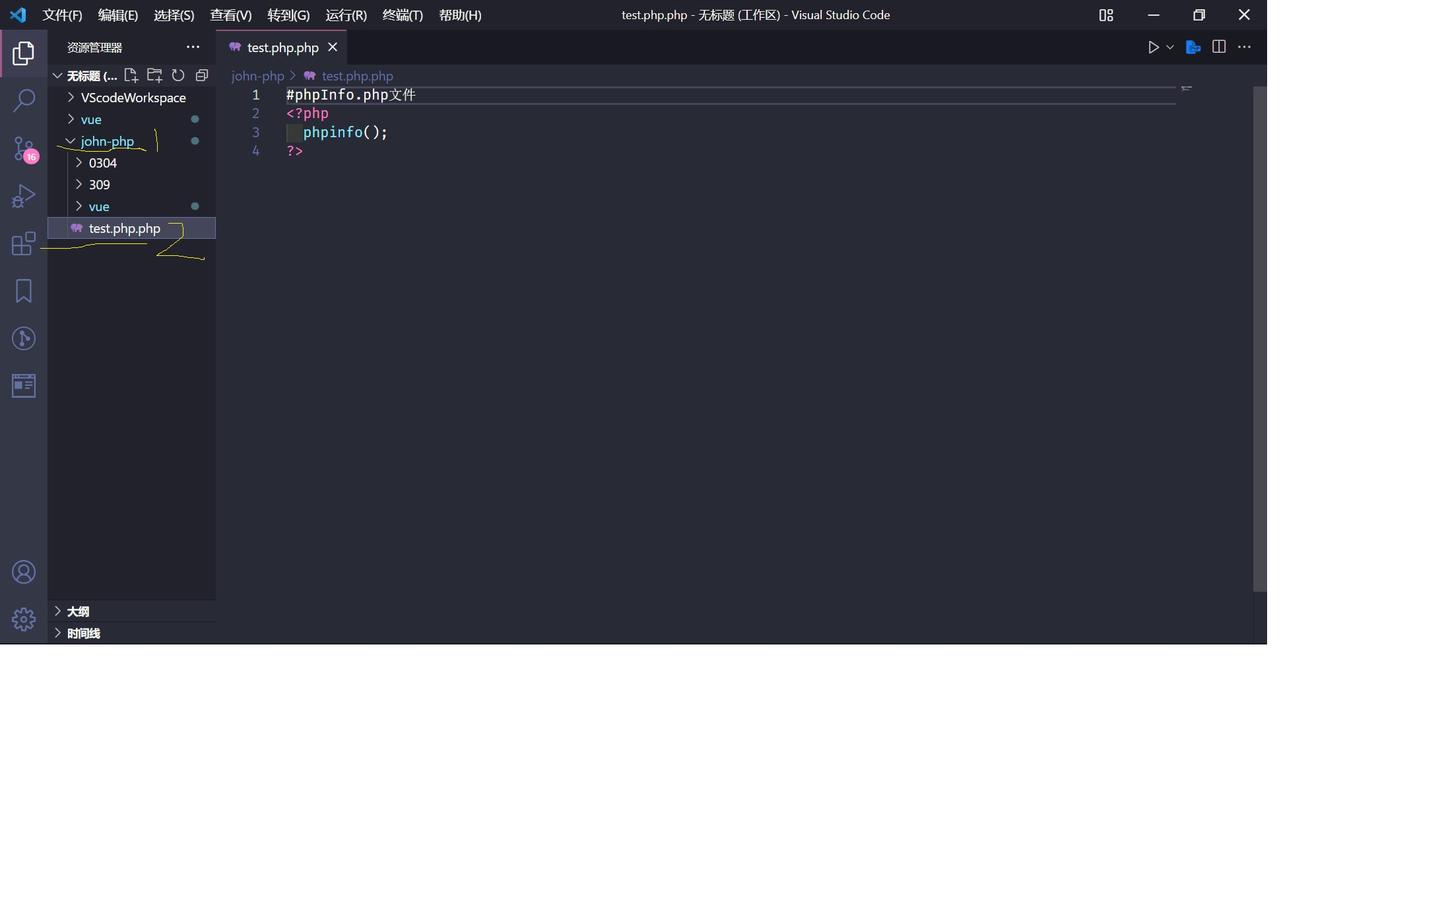Screen dimensions: 1440x909
Task: Open the Accounts icon at sidebar bottom
Action: coord(23,571)
